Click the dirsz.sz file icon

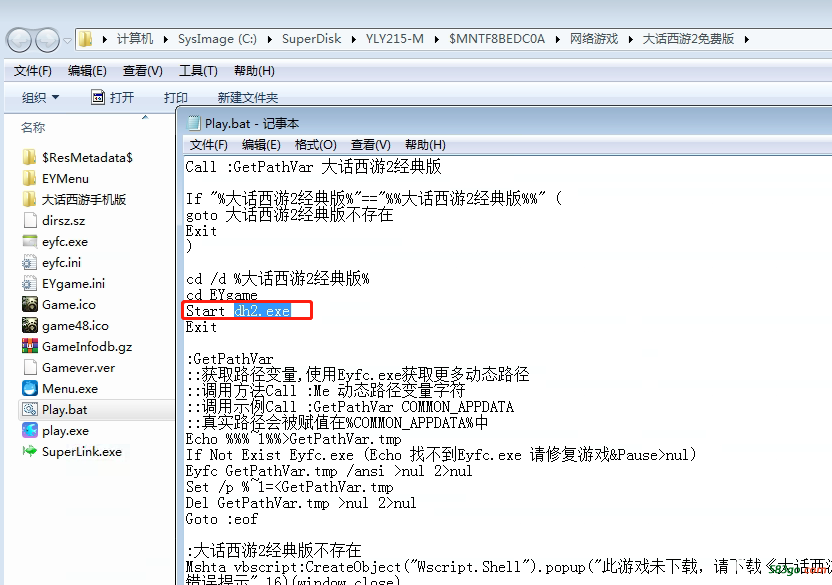(30, 220)
